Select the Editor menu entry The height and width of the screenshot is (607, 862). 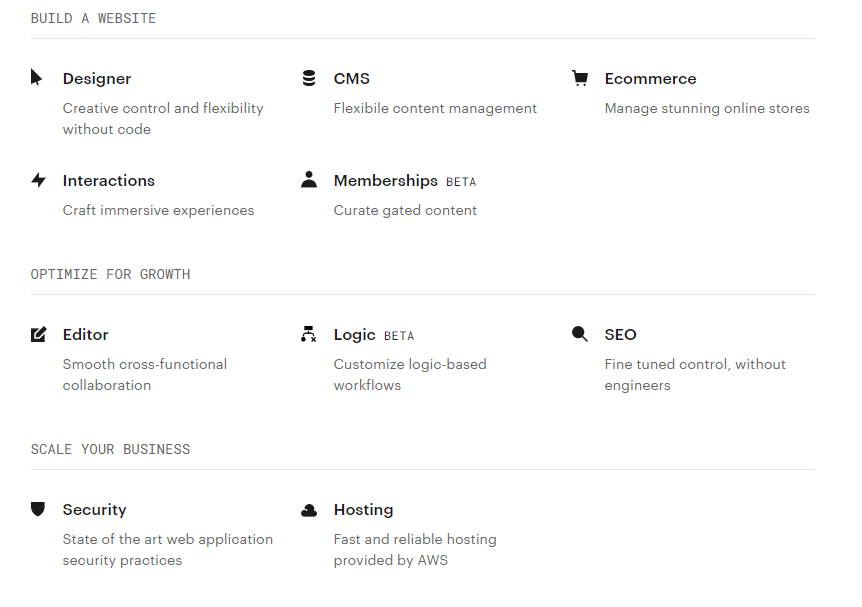[x=86, y=335]
